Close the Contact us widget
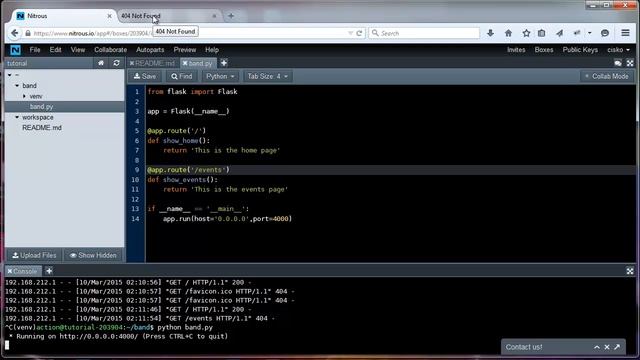 click(x=607, y=347)
